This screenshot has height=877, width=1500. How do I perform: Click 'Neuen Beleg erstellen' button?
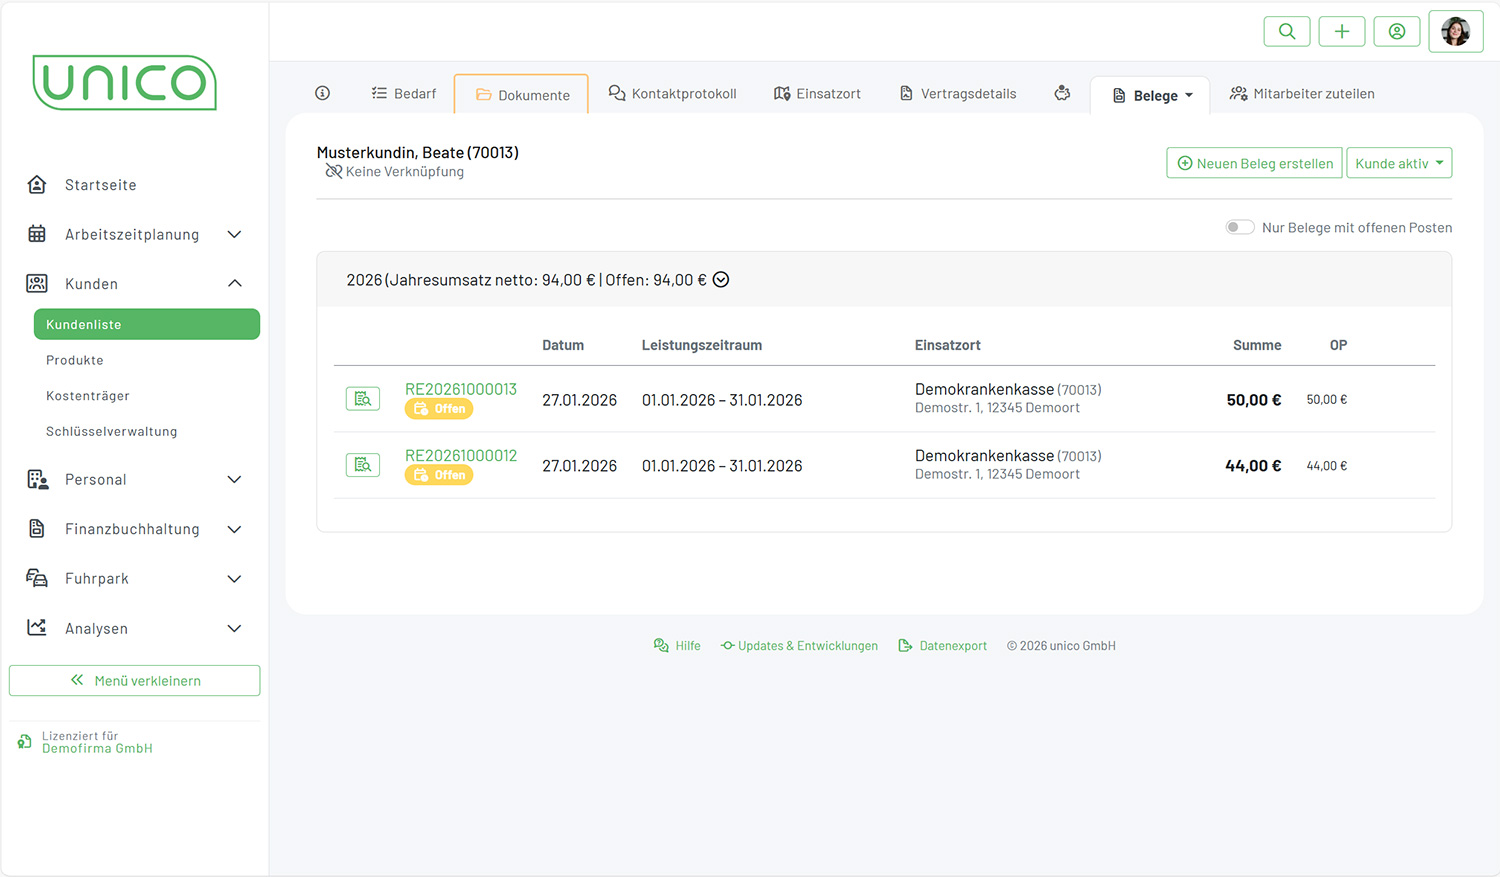[1254, 163]
